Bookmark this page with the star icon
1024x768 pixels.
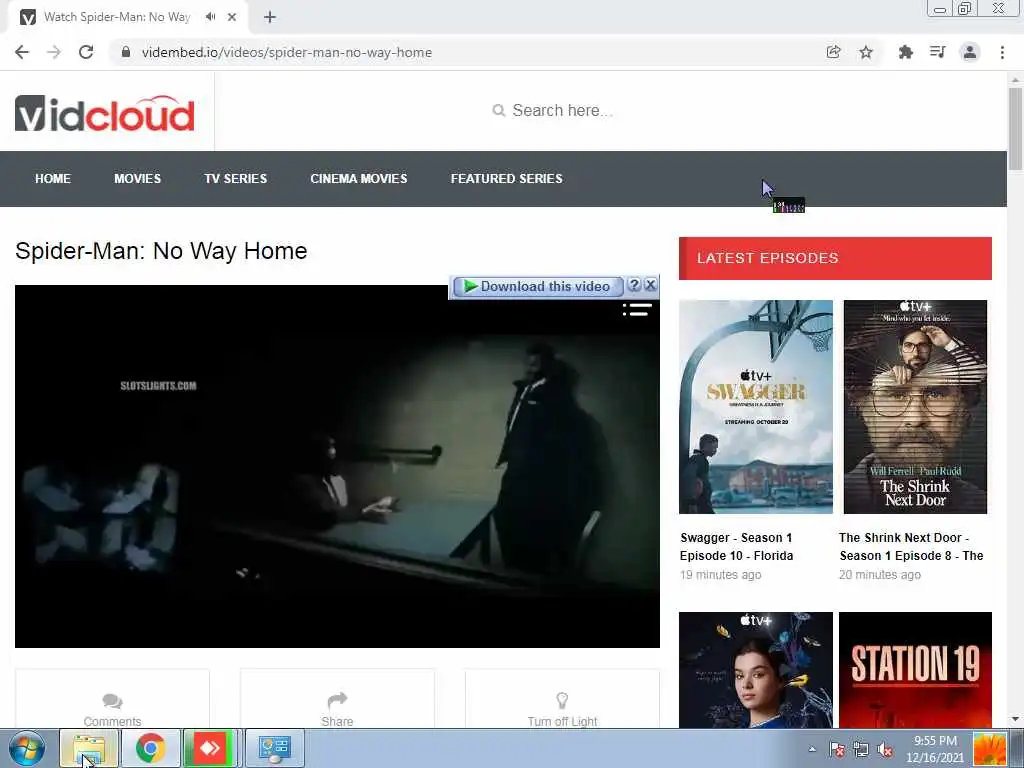pos(866,52)
